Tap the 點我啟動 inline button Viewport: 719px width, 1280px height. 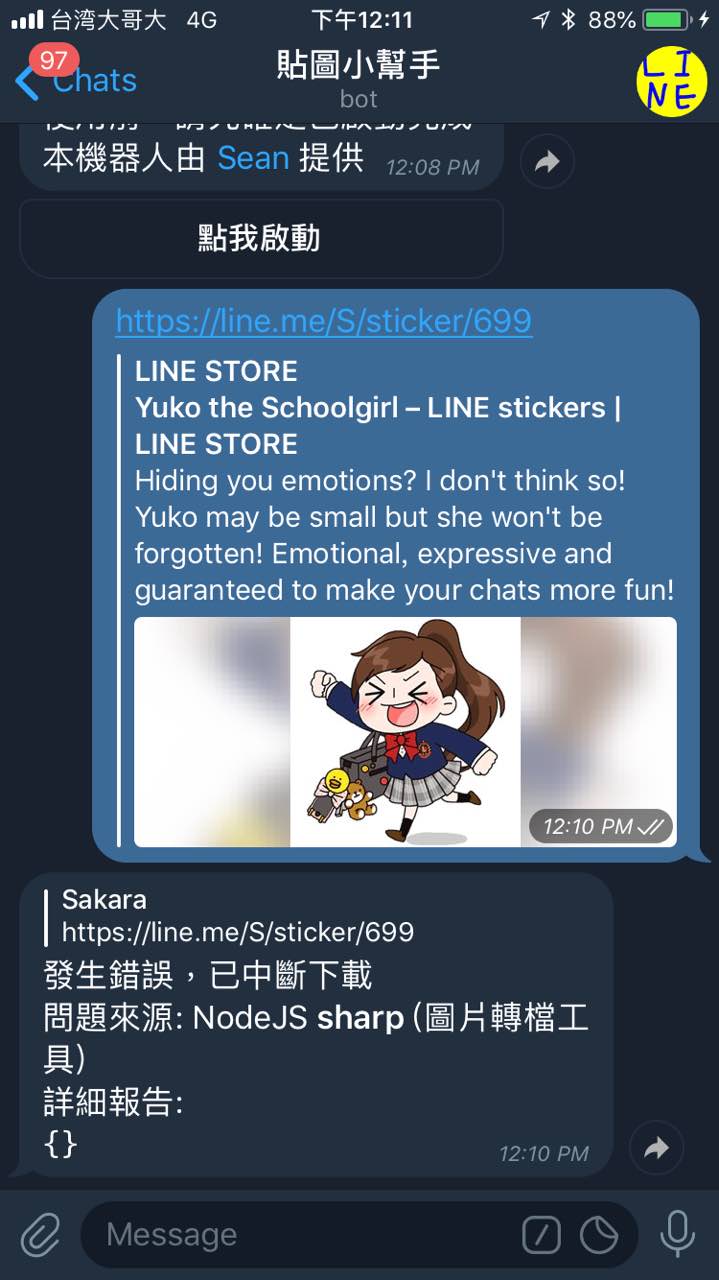[261, 238]
